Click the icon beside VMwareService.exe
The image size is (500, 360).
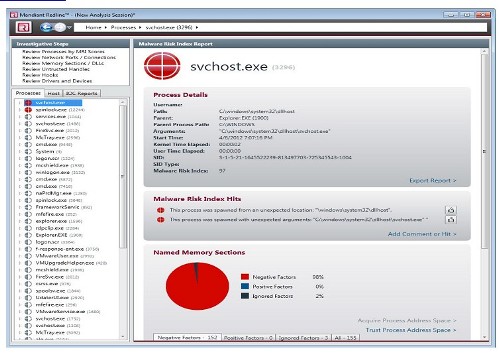[x=28, y=312]
